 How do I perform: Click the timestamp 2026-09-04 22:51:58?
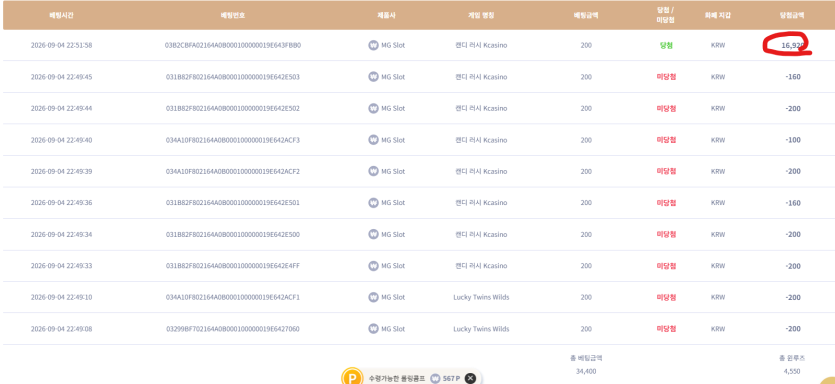[x=61, y=45]
